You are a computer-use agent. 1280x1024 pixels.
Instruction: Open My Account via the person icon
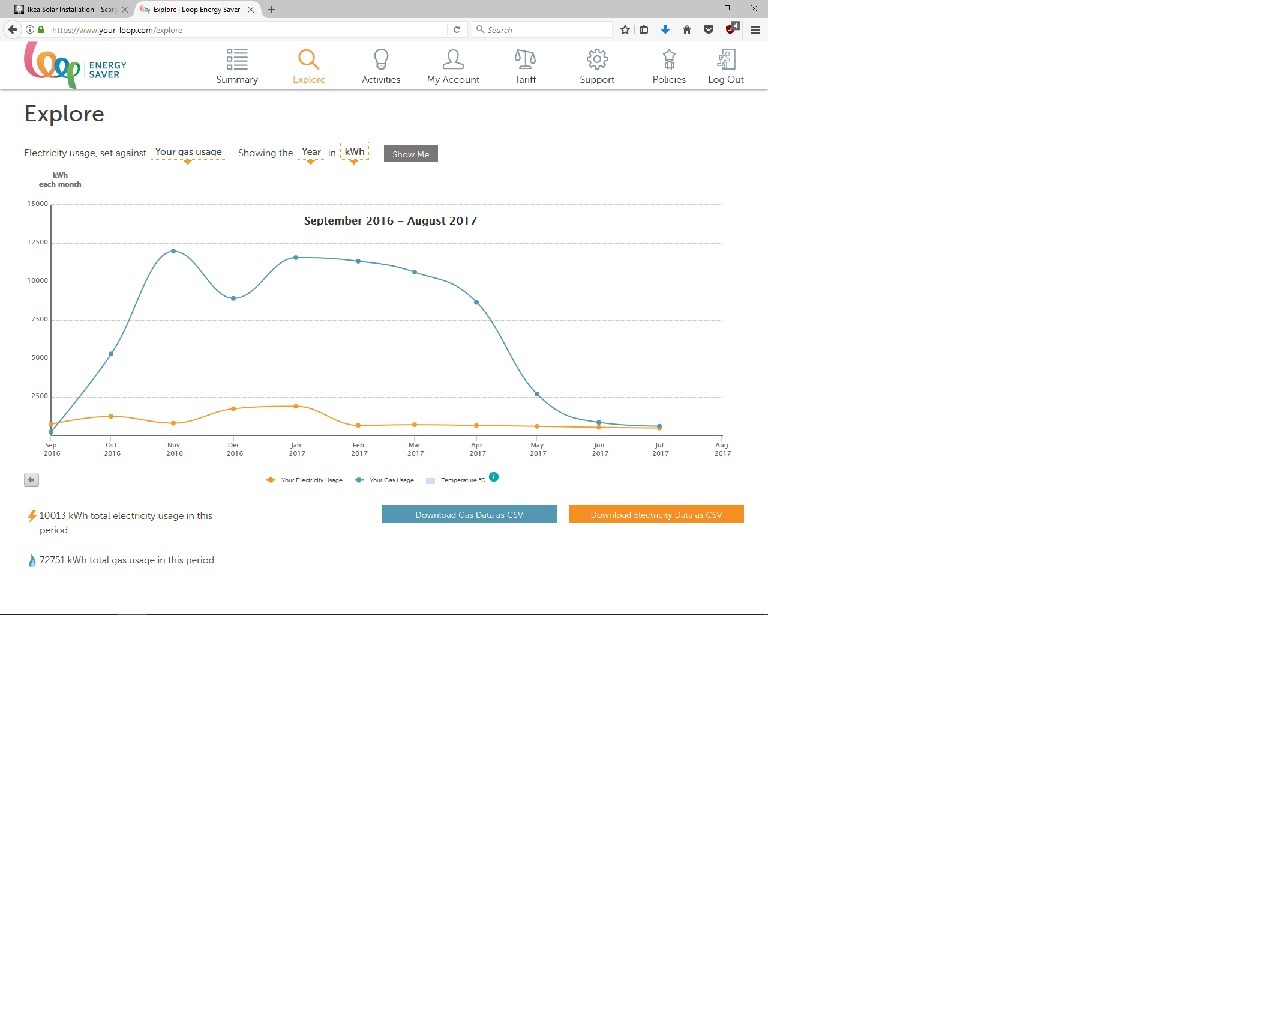[x=453, y=60]
